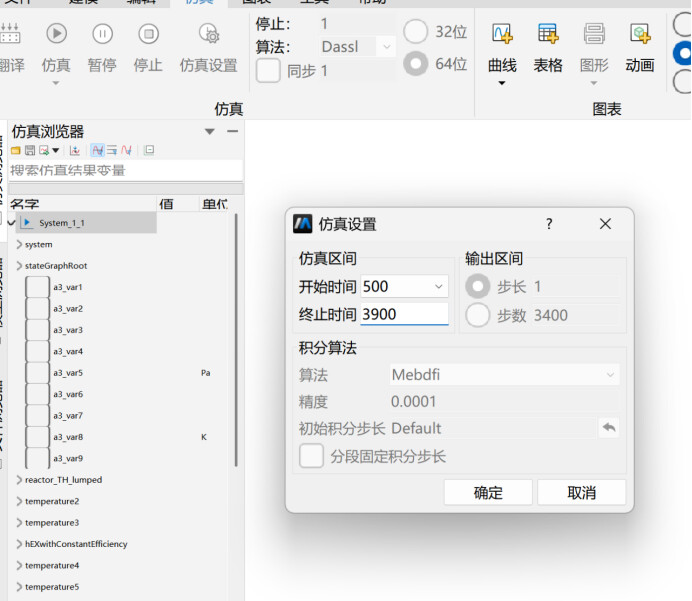The width and height of the screenshot is (692, 601).
Task: Click the 精度 0.0001 field
Action: click(504, 402)
